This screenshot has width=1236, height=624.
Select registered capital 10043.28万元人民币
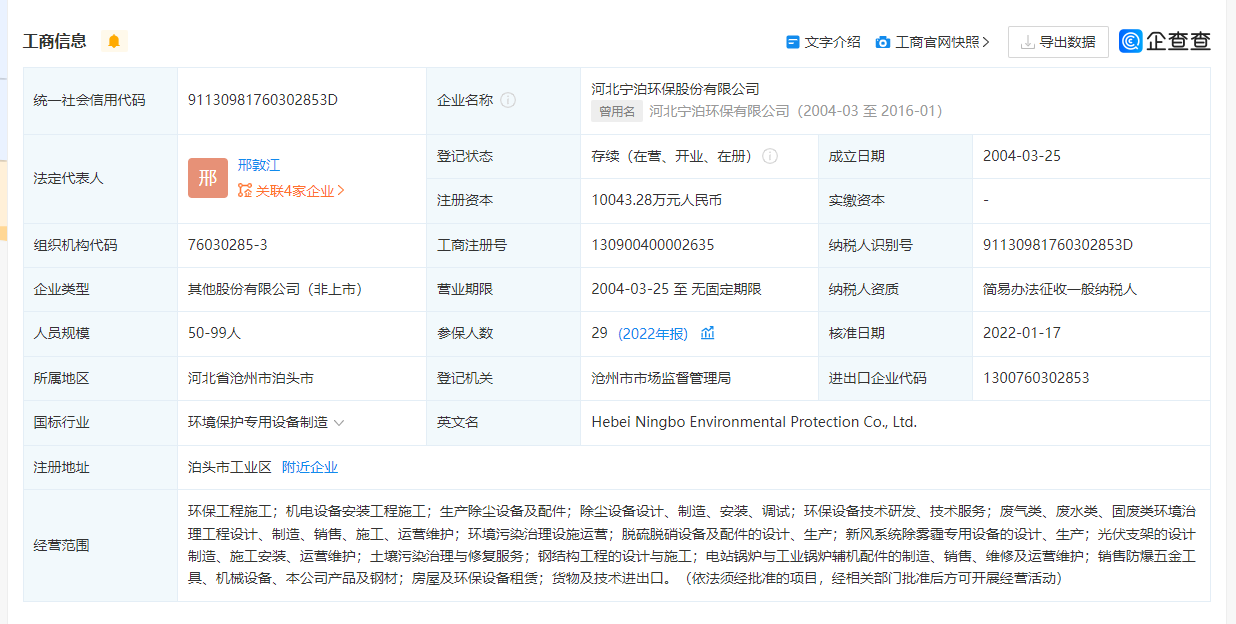[x=656, y=200]
